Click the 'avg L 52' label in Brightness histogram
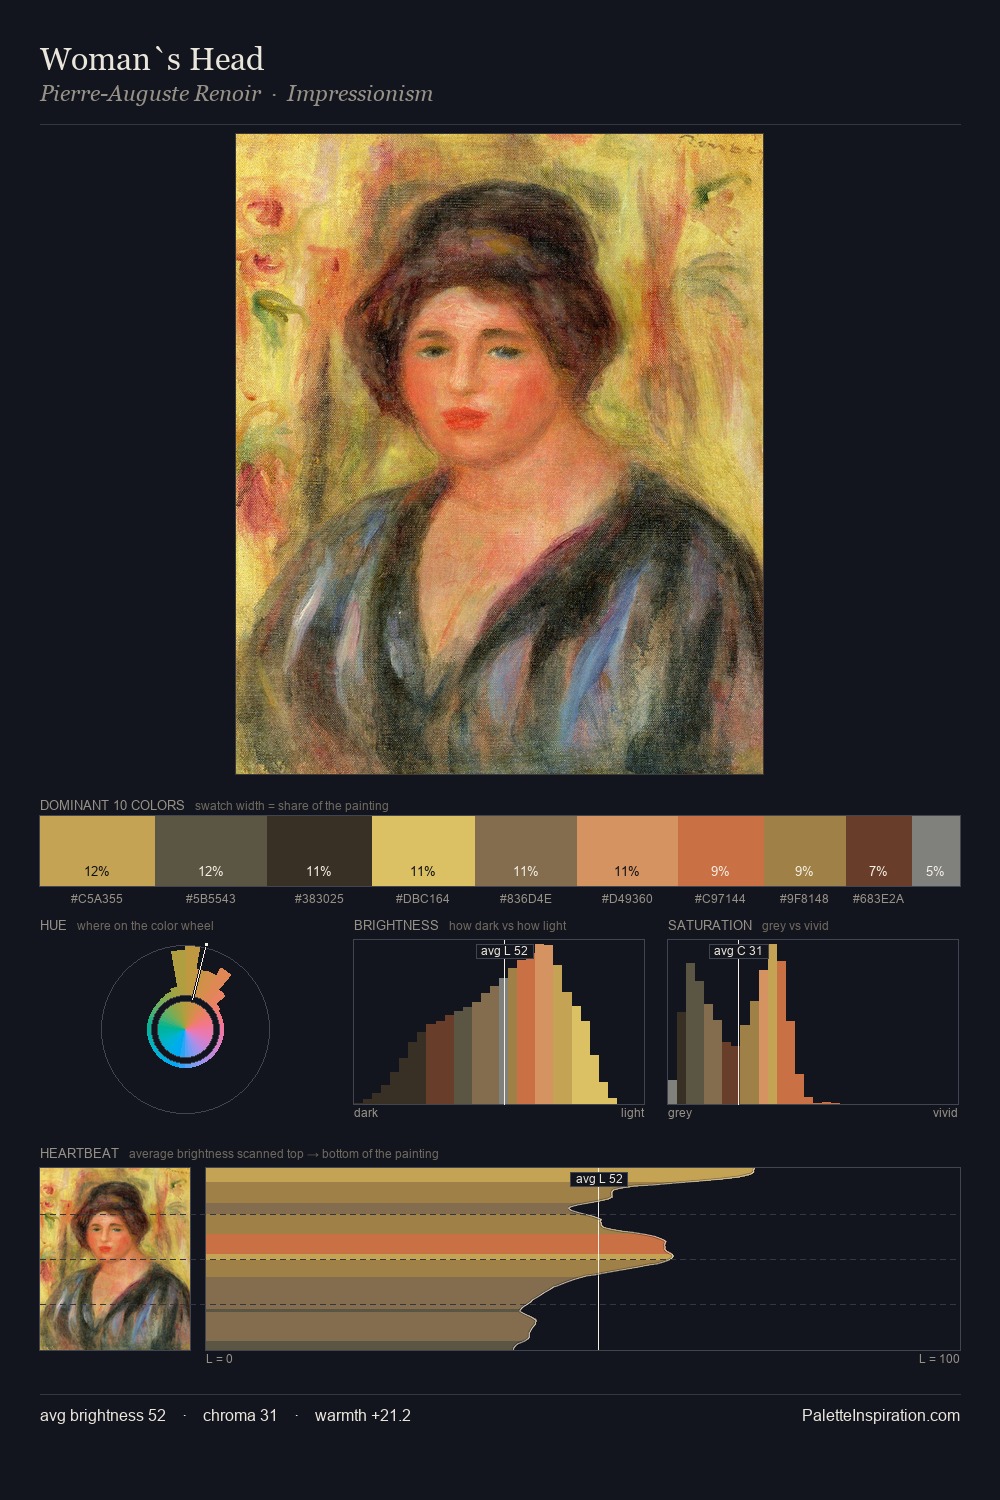This screenshot has height=1500, width=1000. (x=504, y=951)
